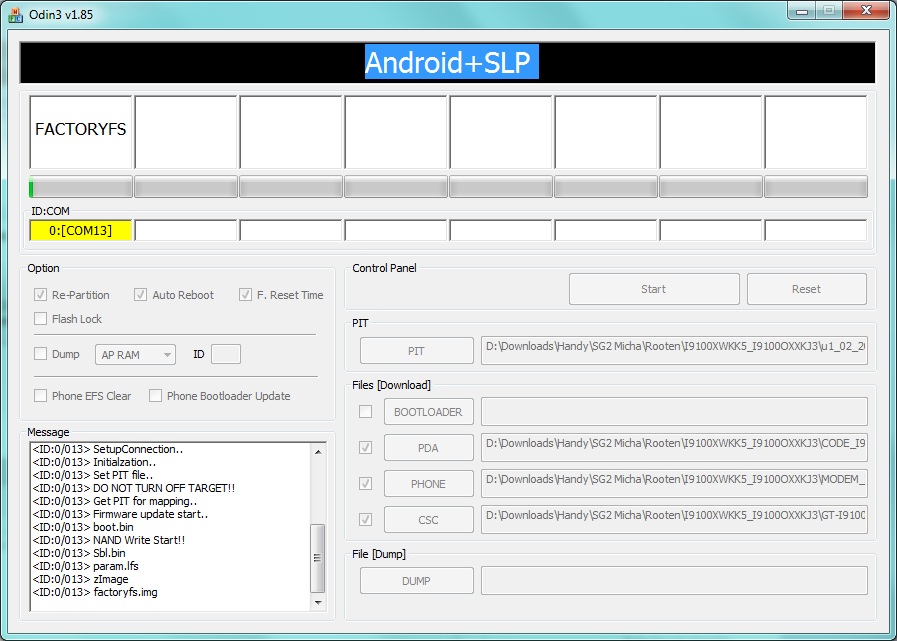Click the 'Get PIT for mapping..' log line
Viewport: 897px width, 641px height.
[x=115, y=501]
